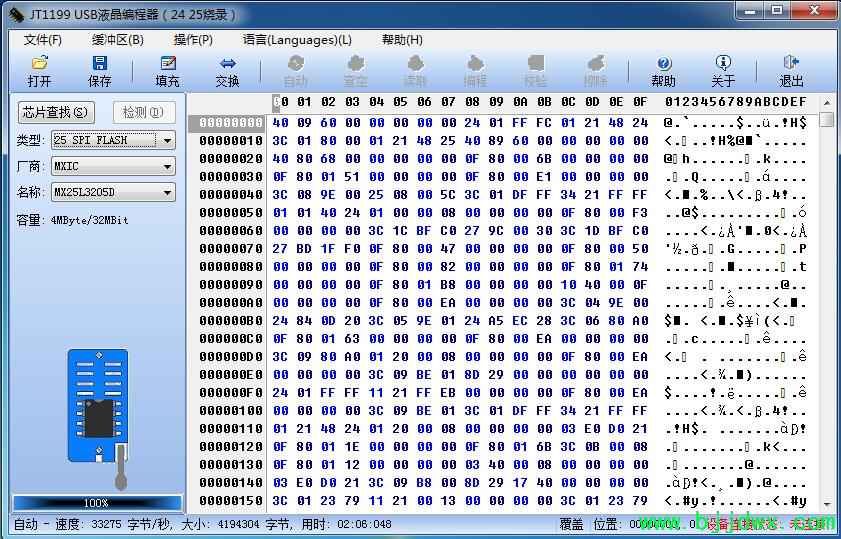841x539 pixels.
Task: Click the Detect (检测) button
Action: pyautogui.click(x=144, y=112)
